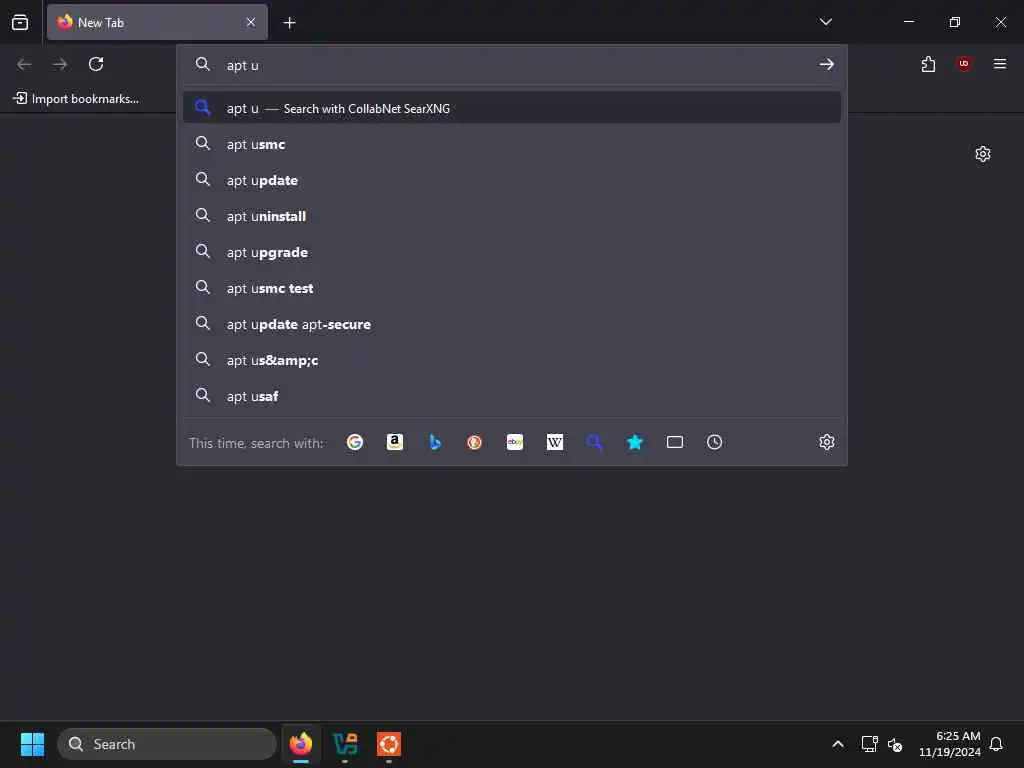Search this time with DuckDuckGo
This screenshot has height=768, width=1024.
[475, 443]
